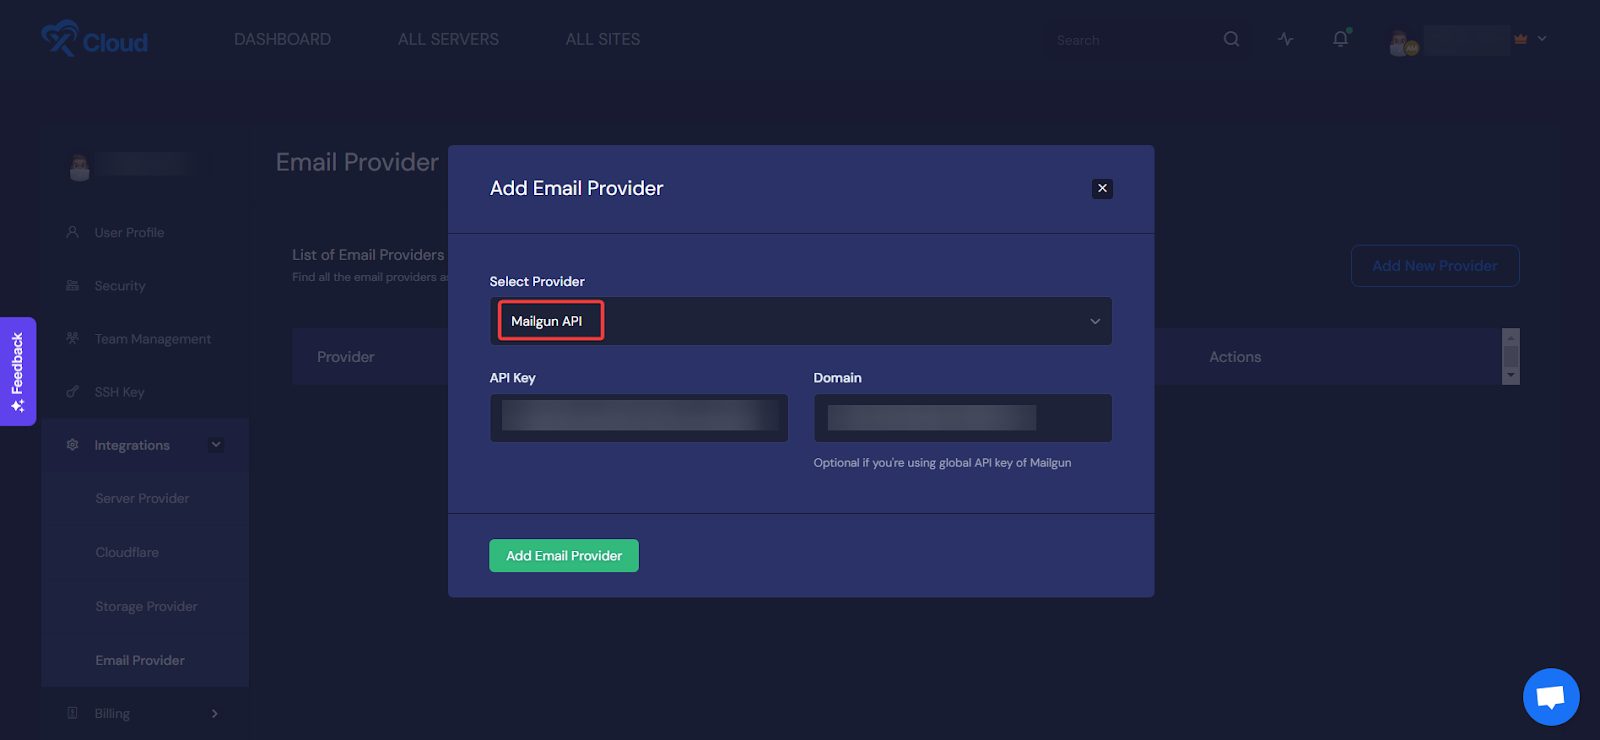
Task: Close the Add Email Provider dialog
Action: coord(1102,188)
